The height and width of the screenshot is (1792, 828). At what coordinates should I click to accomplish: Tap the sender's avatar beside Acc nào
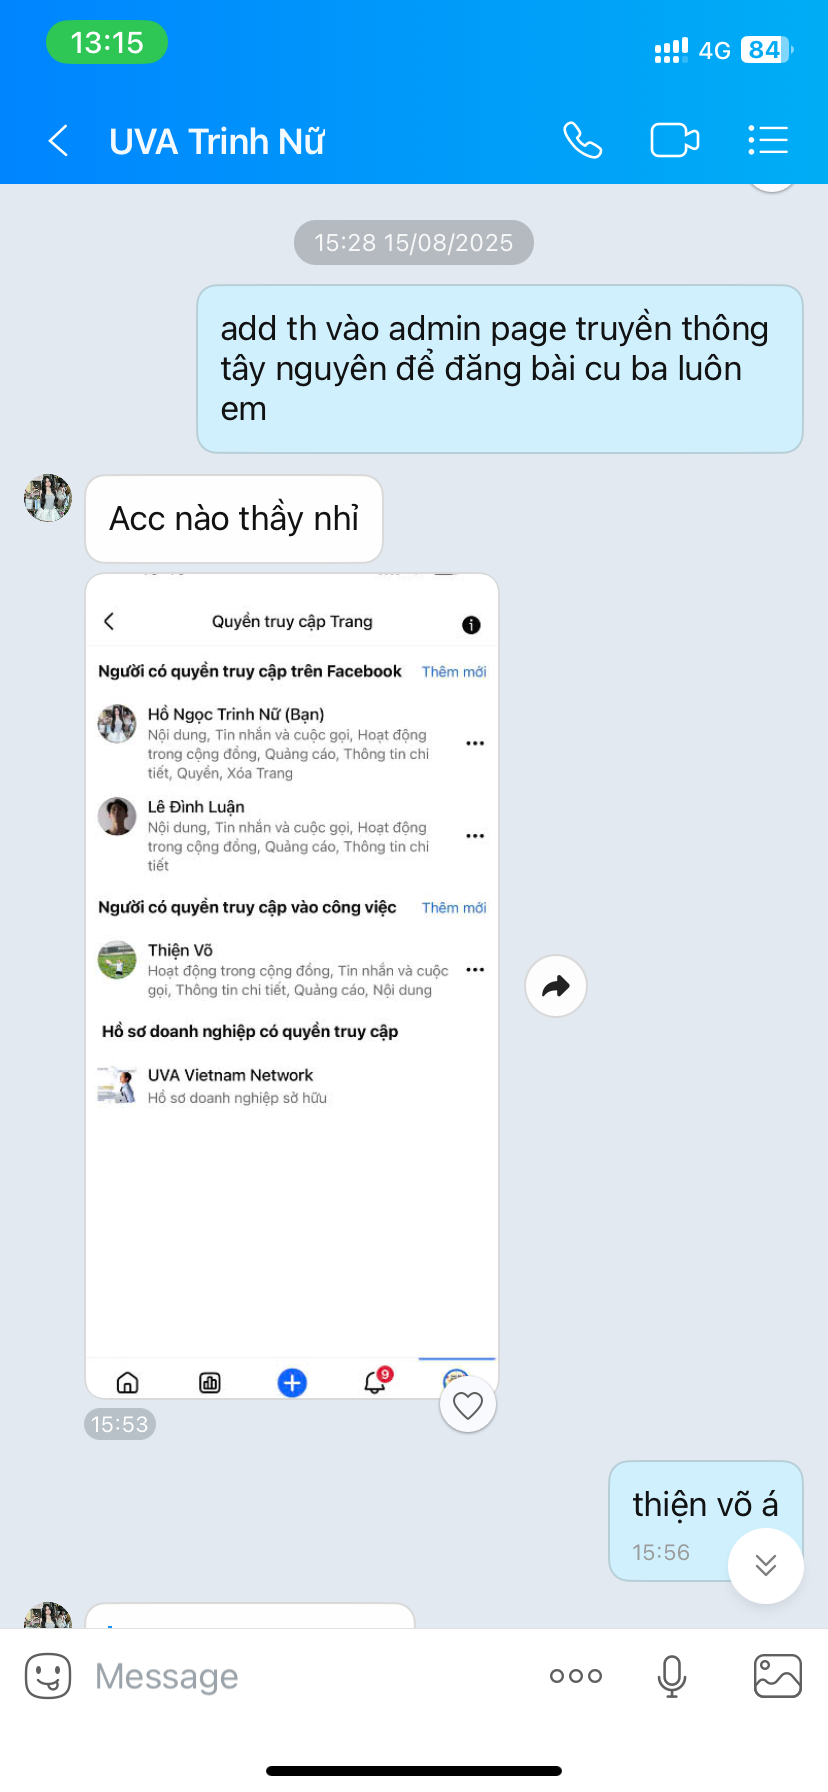tap(48, 498)
